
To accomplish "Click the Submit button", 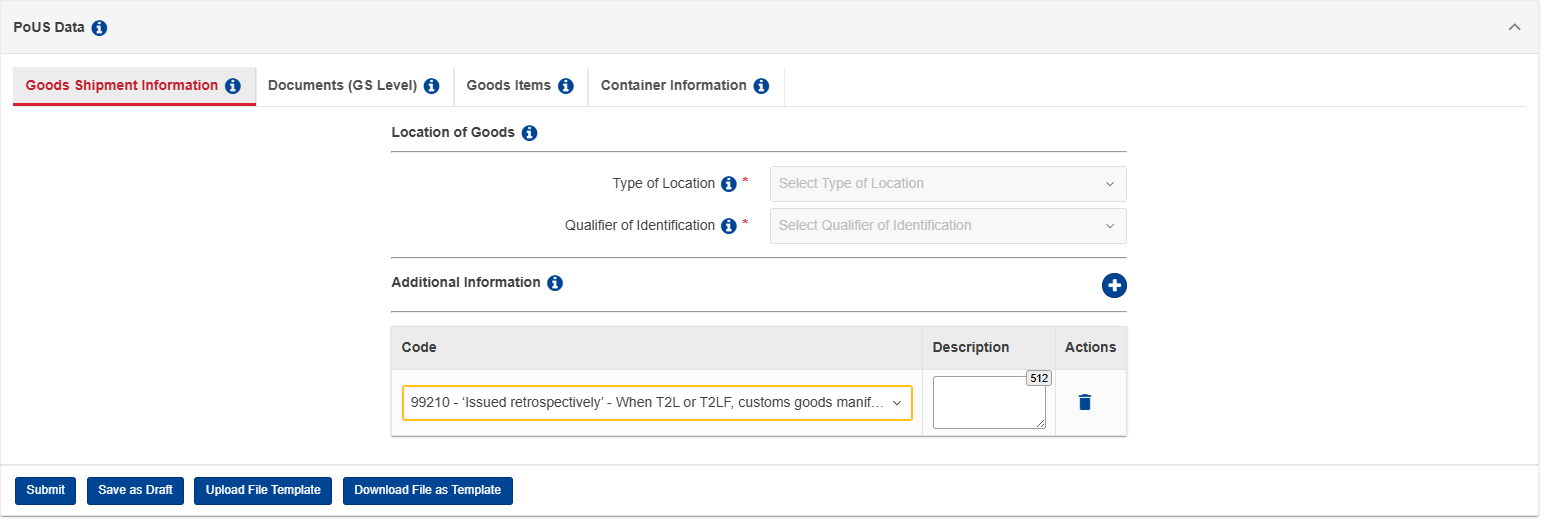I will coord(45,490).
